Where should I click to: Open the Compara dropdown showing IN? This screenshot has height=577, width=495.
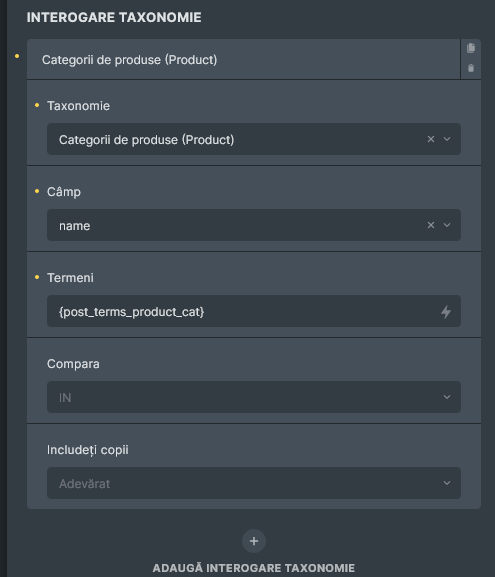click(x=254, y=397)
